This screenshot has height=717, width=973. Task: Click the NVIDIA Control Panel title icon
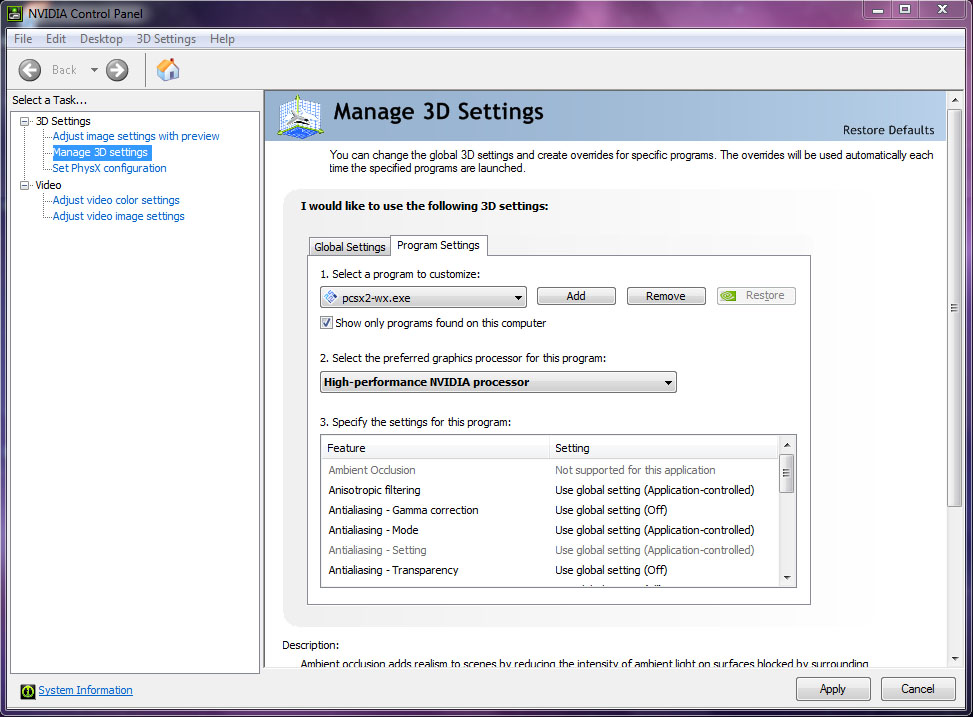tap(15, 13)
